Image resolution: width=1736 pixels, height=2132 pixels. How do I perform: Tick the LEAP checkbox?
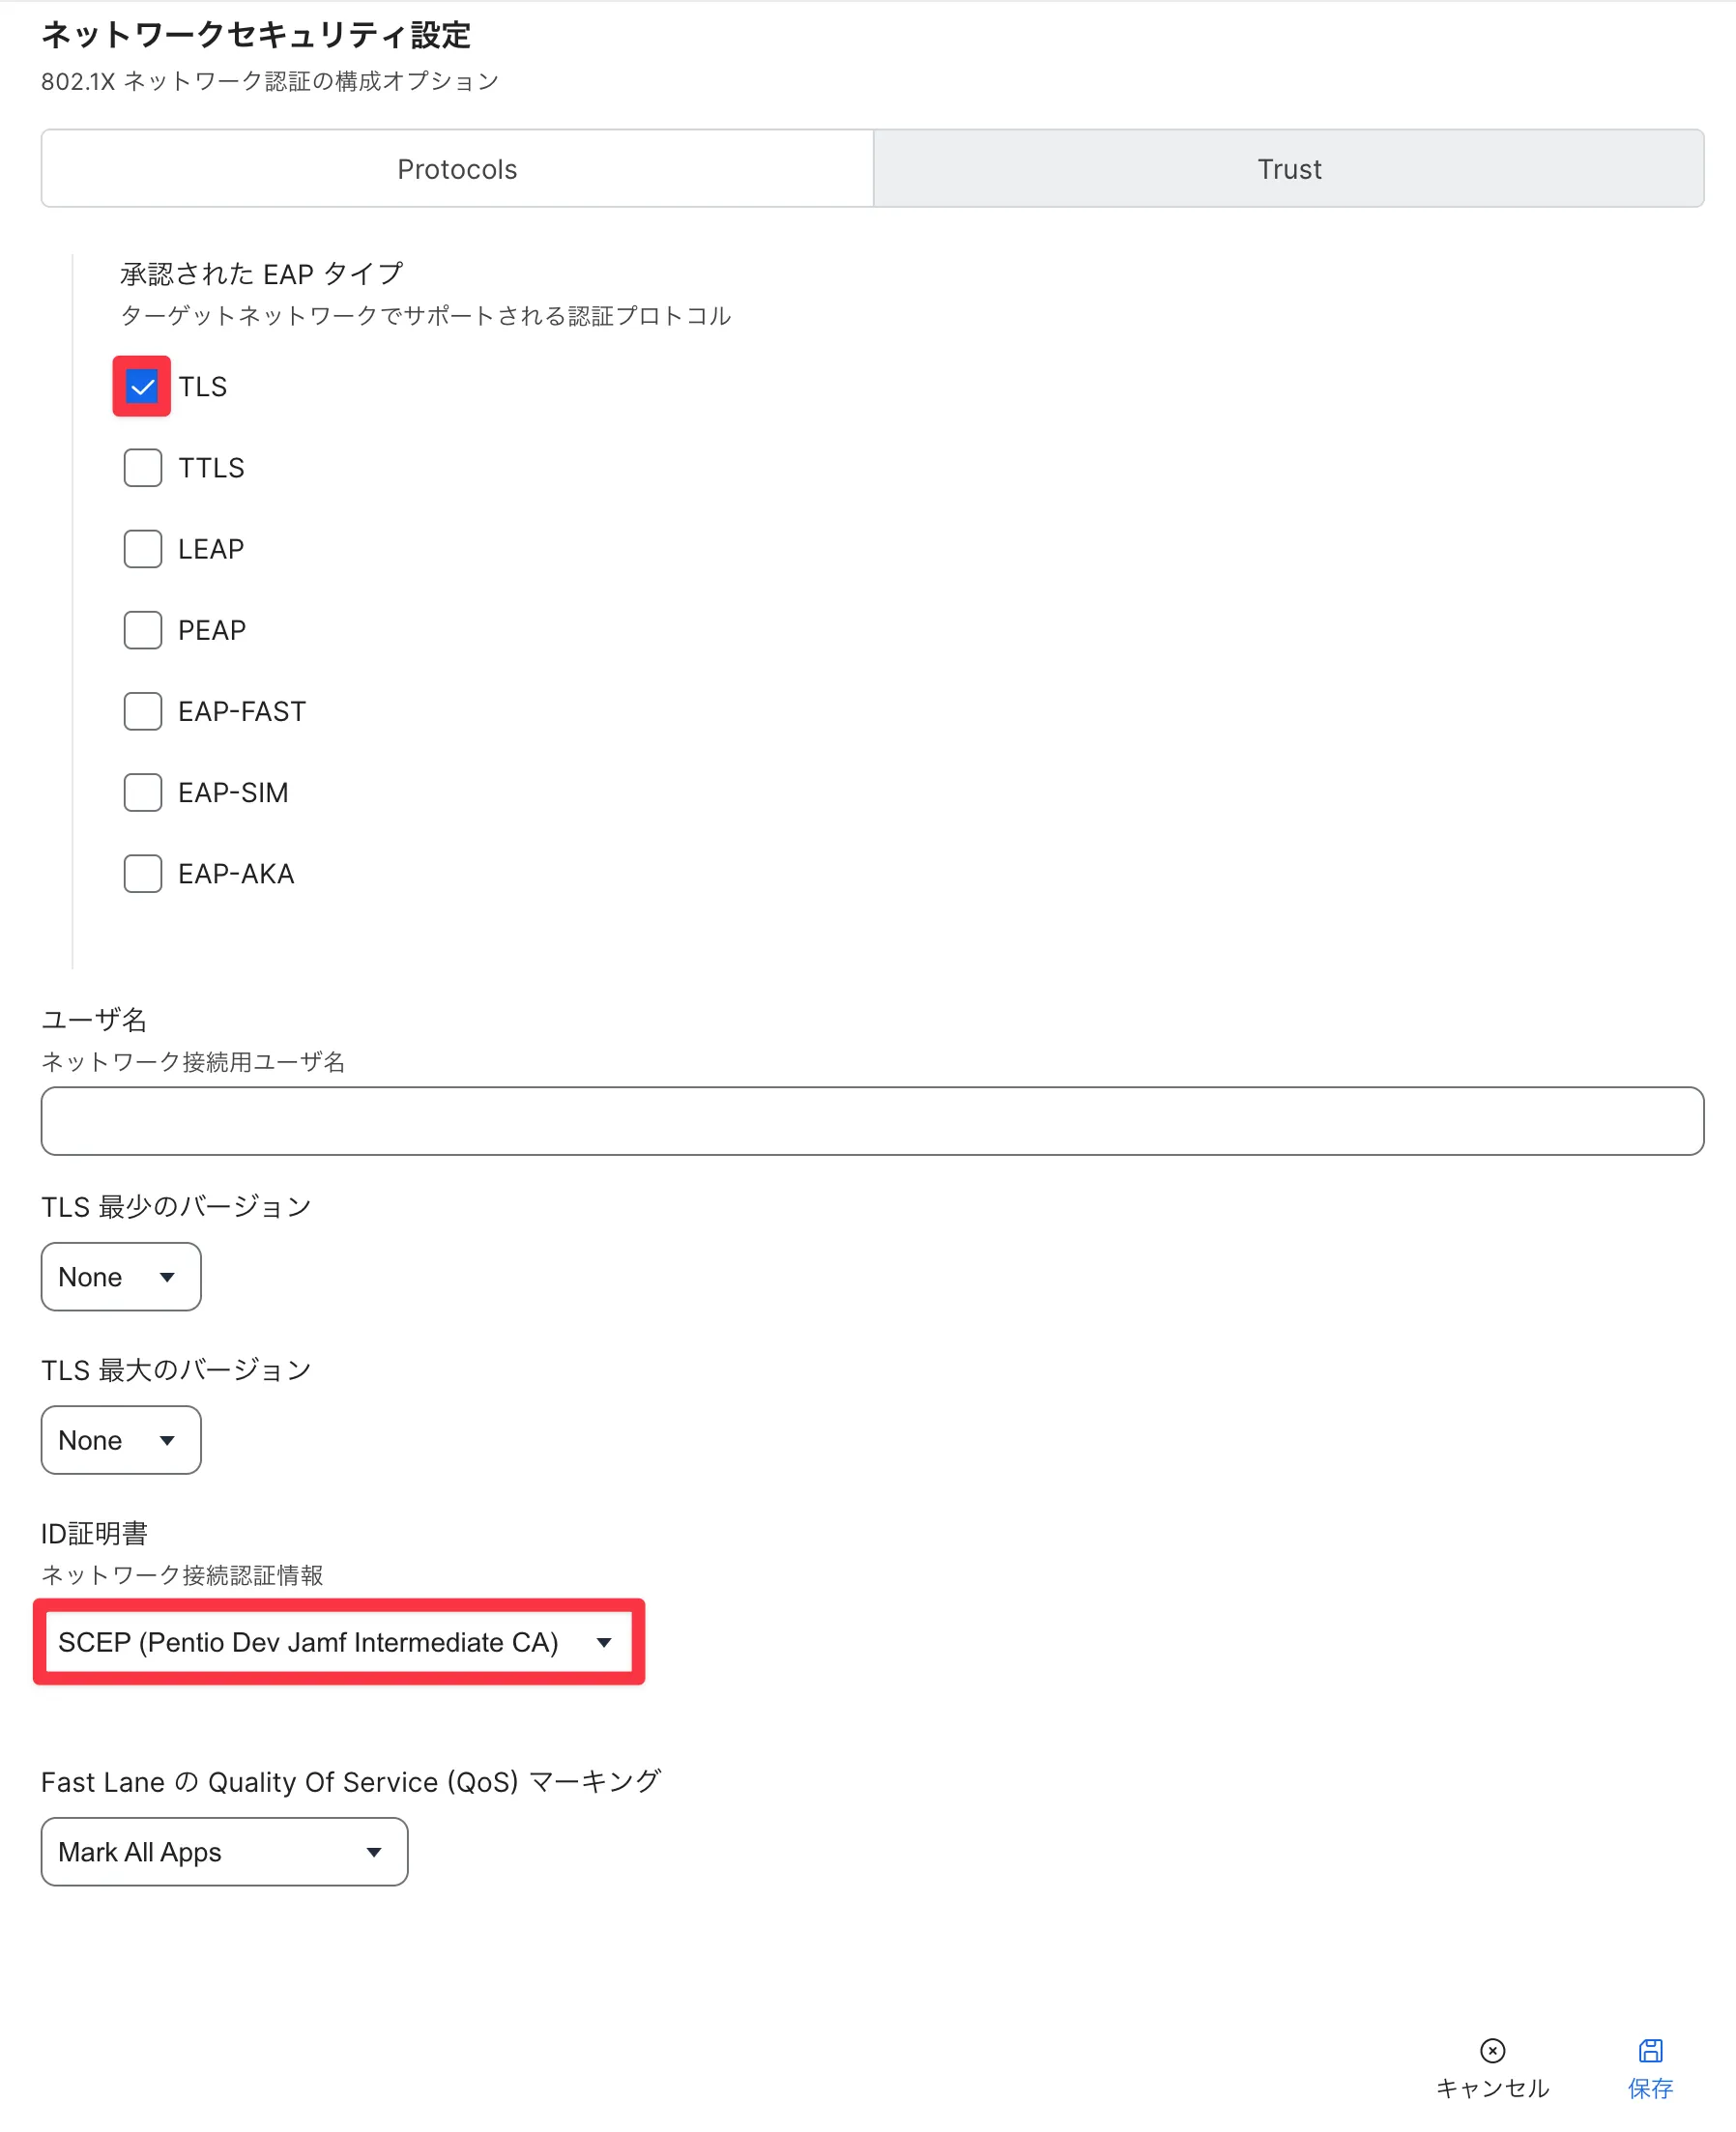pos(142,548)
